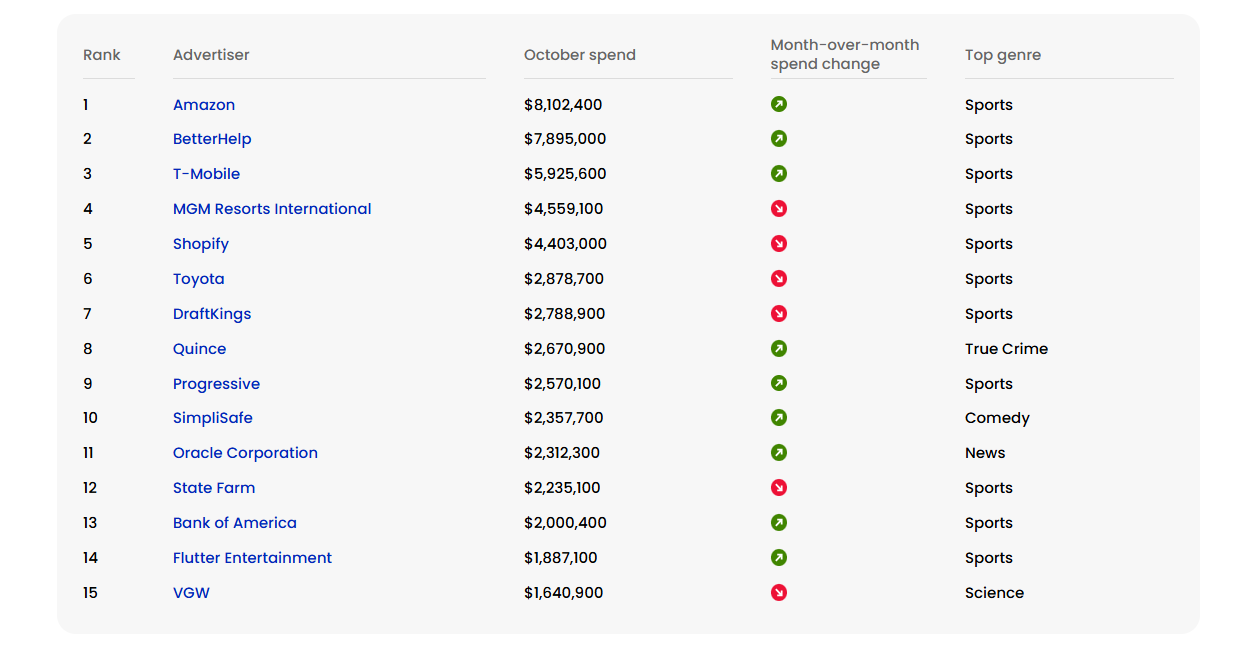Click the green up arrow in T-Mobile row
This screenshot has height=659, width=1245.
tap(779, 173)
